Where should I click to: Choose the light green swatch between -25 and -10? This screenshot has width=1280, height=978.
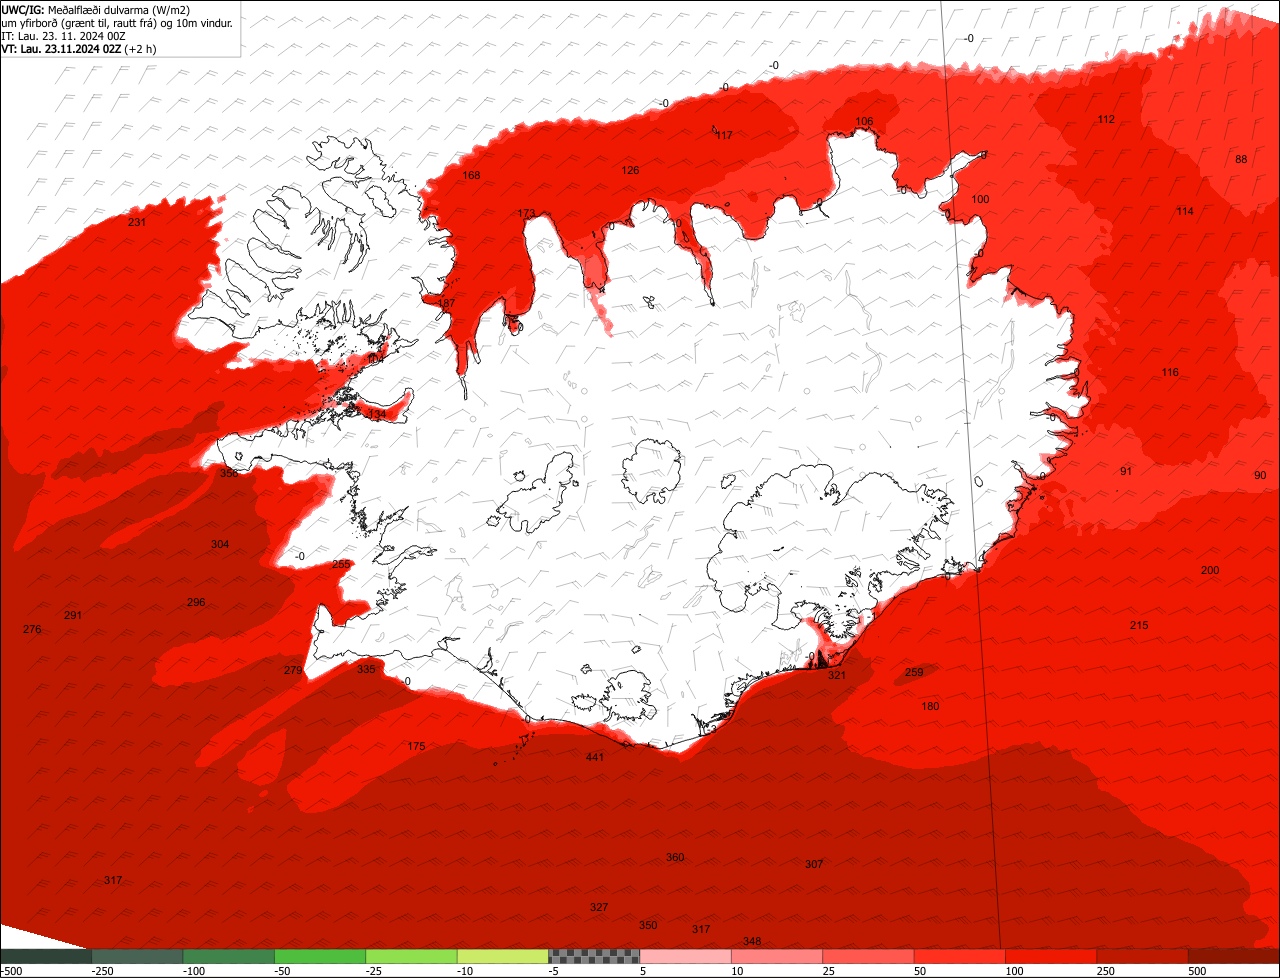click(411, 956)
